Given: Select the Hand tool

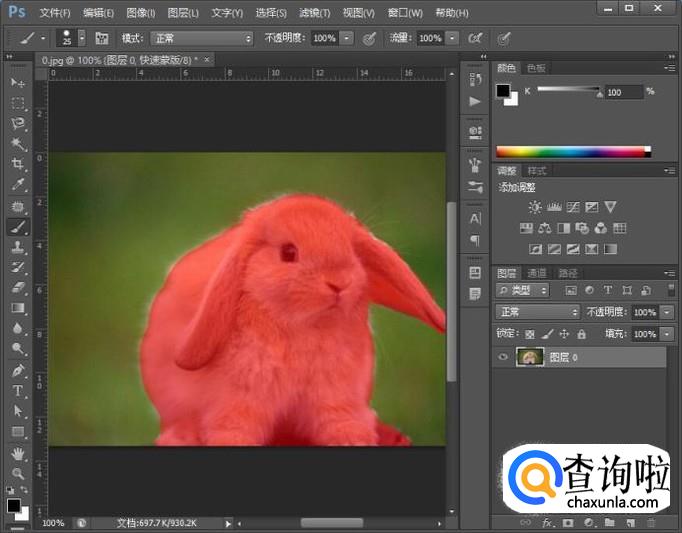Looking at the screenshot, I should pyautogui.click(x=18, y=452).
